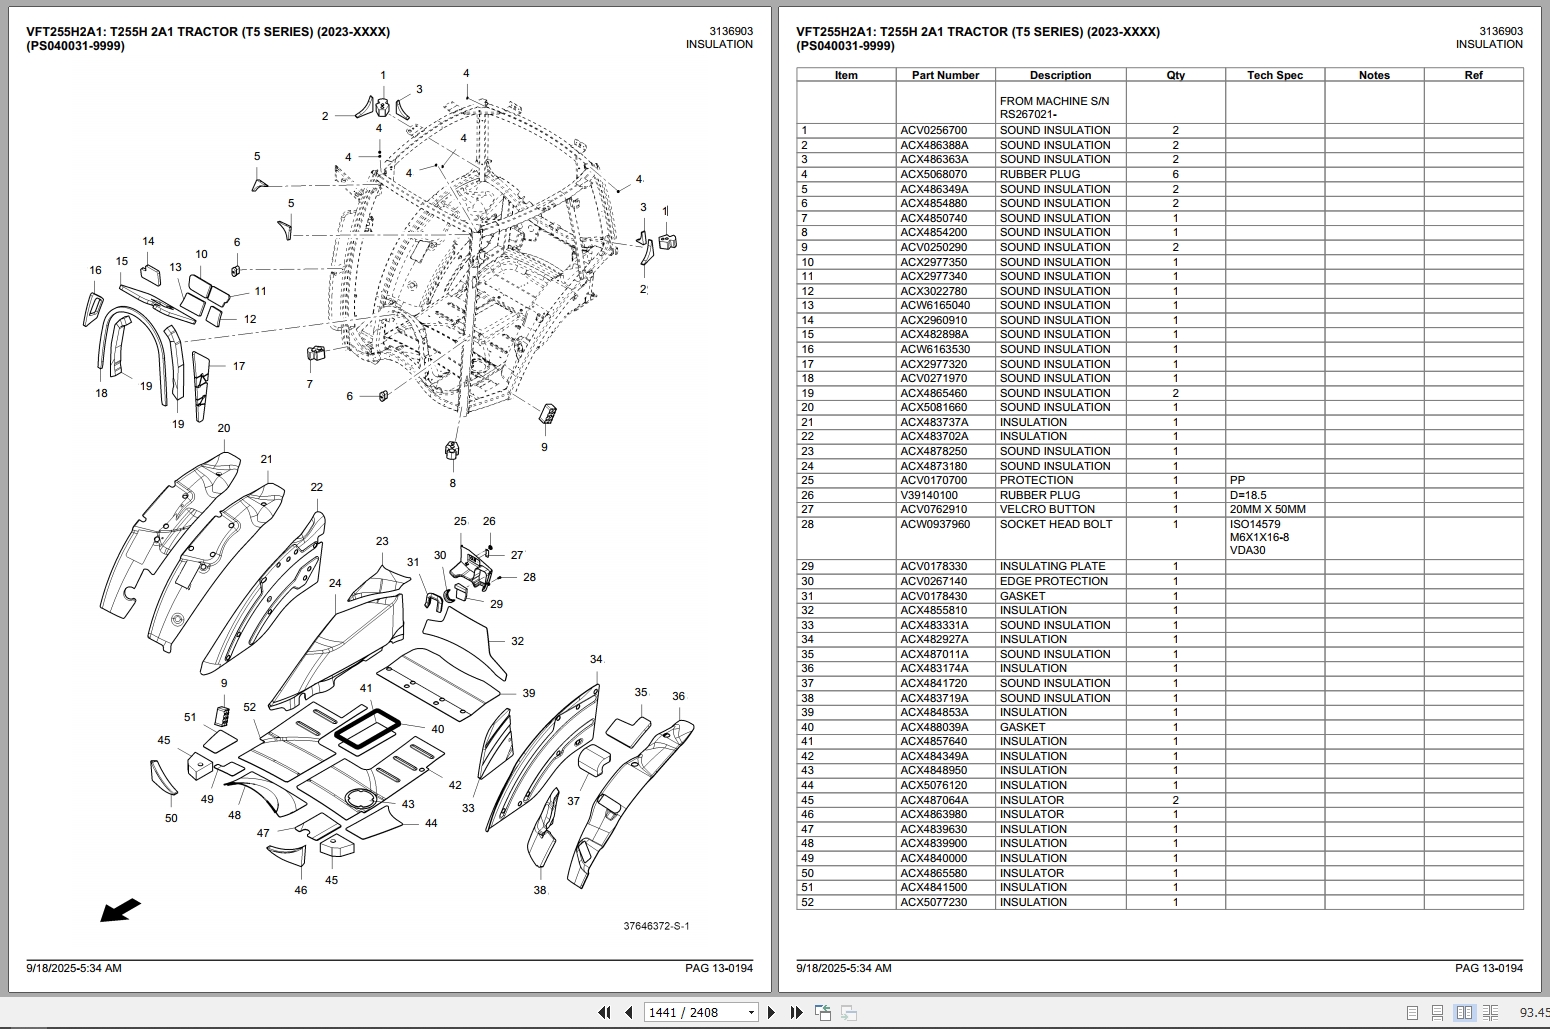The width and height of the screenshot is (1550, 1029).
Task: Toggle the two-page view layout
Action: click(x=1465, y=1011)
